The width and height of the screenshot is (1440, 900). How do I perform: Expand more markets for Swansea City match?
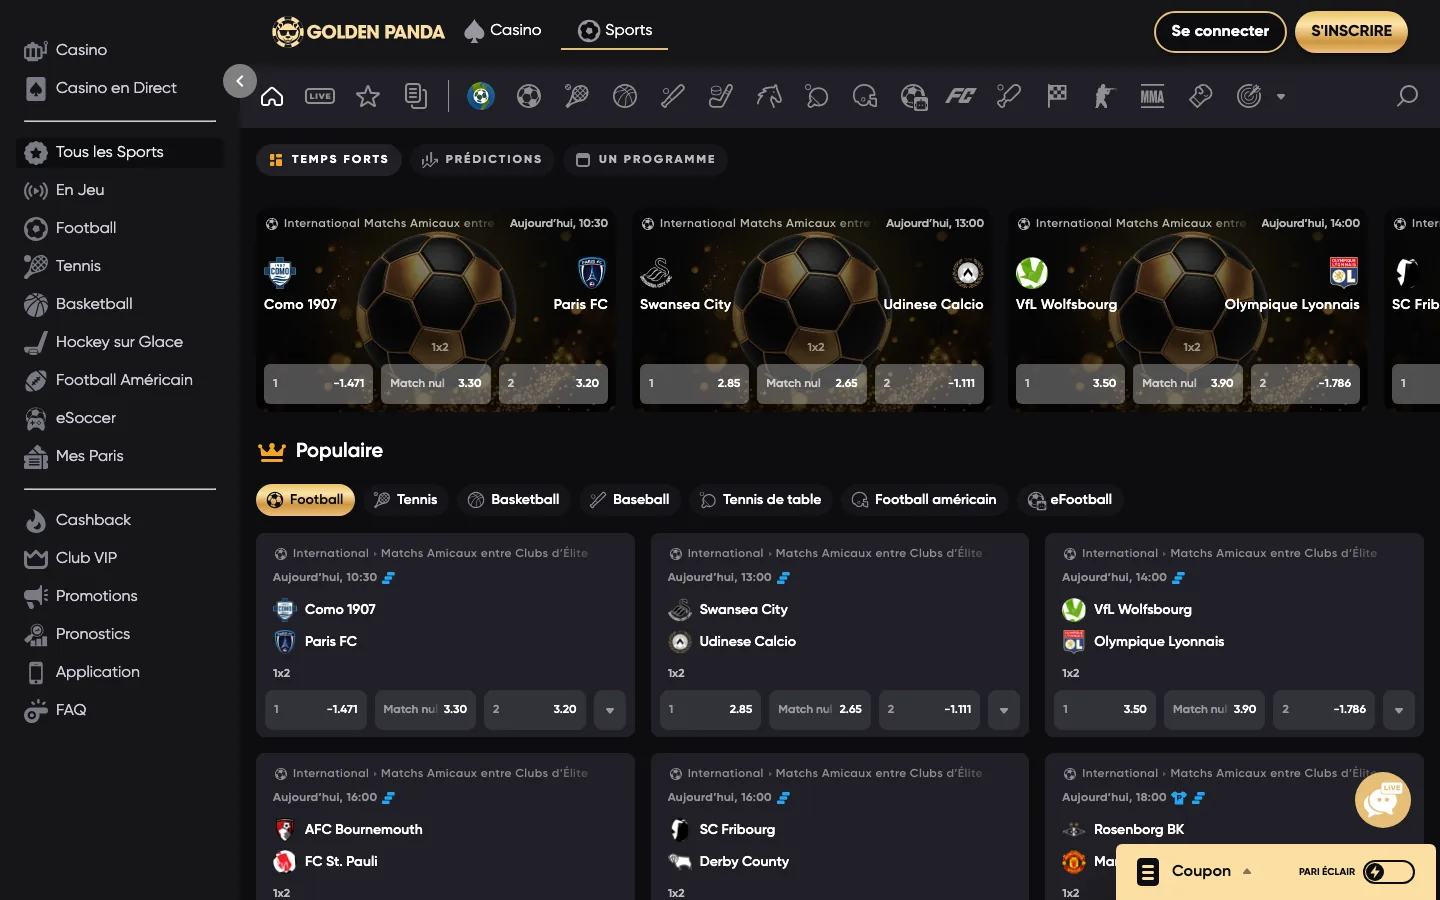click(x=1004, y=710)
